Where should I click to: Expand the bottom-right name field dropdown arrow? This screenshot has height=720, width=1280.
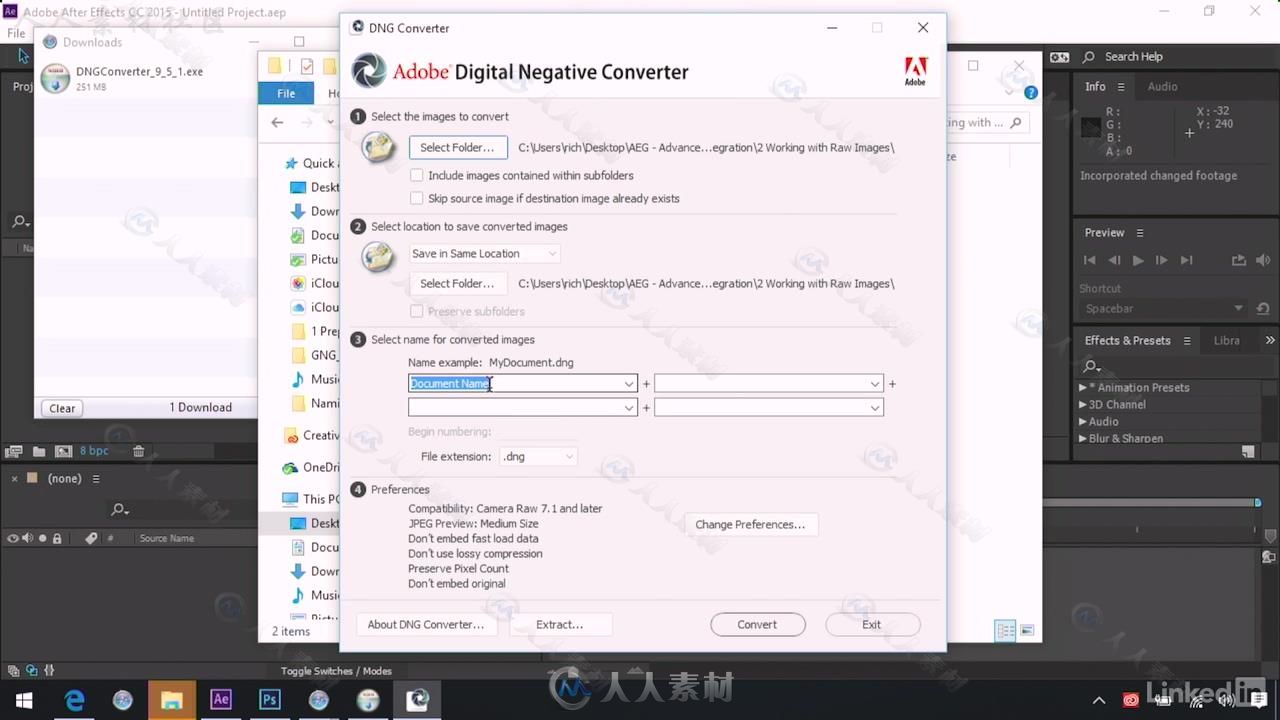pyautogui.click(x=875, y=408)
